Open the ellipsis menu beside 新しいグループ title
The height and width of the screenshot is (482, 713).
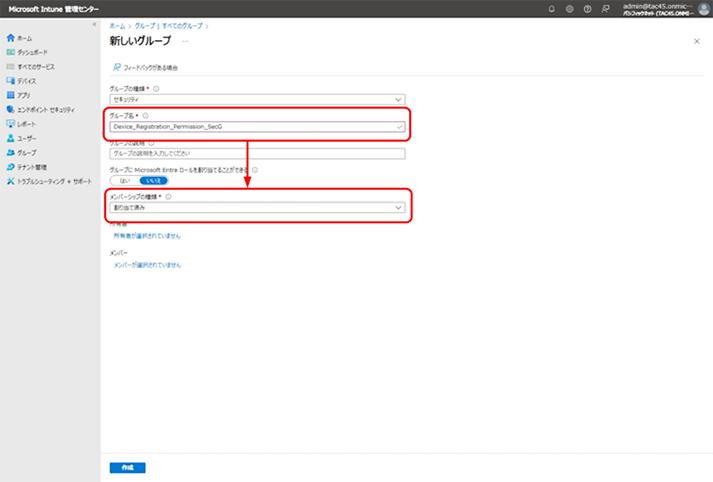pos(185,41)
